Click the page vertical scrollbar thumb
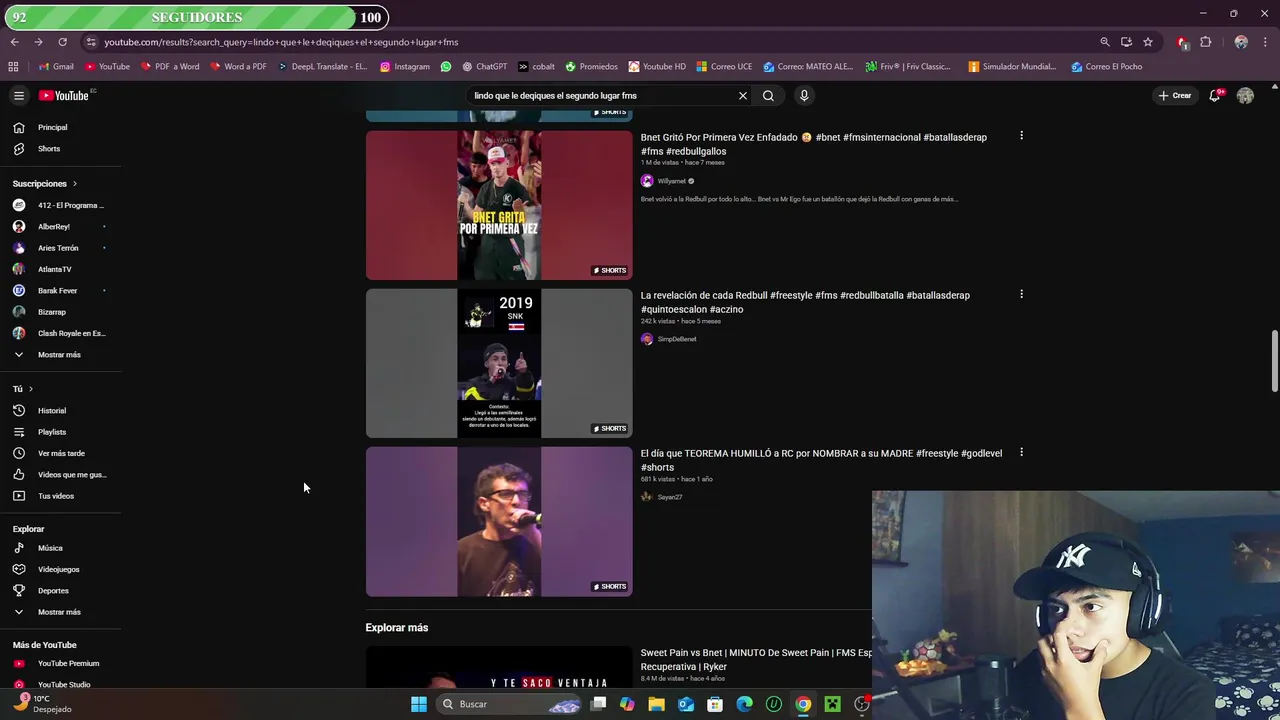The height and width of the screenshot is (720, 1280). click(x=1274, y=361)
